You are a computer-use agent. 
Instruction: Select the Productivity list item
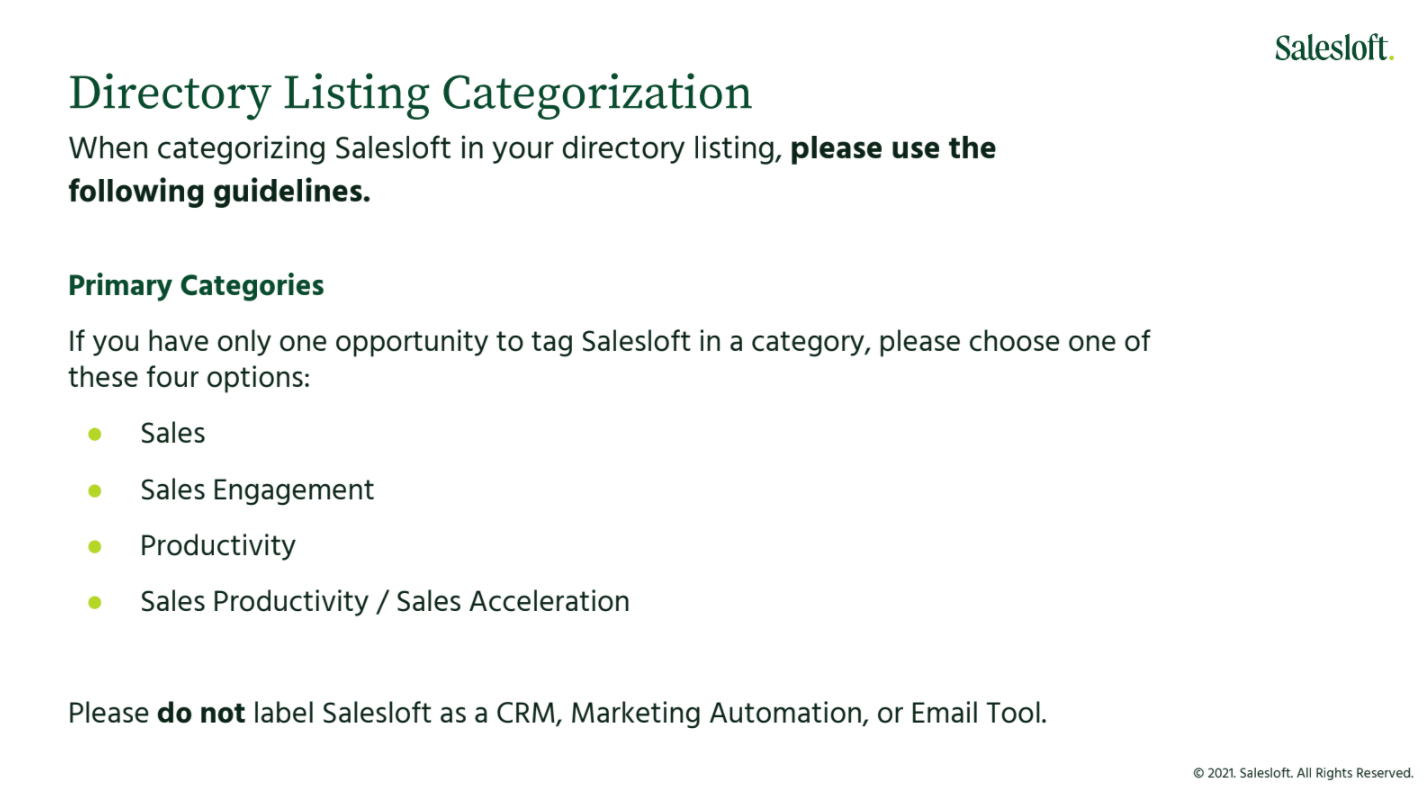click(218, 546)
